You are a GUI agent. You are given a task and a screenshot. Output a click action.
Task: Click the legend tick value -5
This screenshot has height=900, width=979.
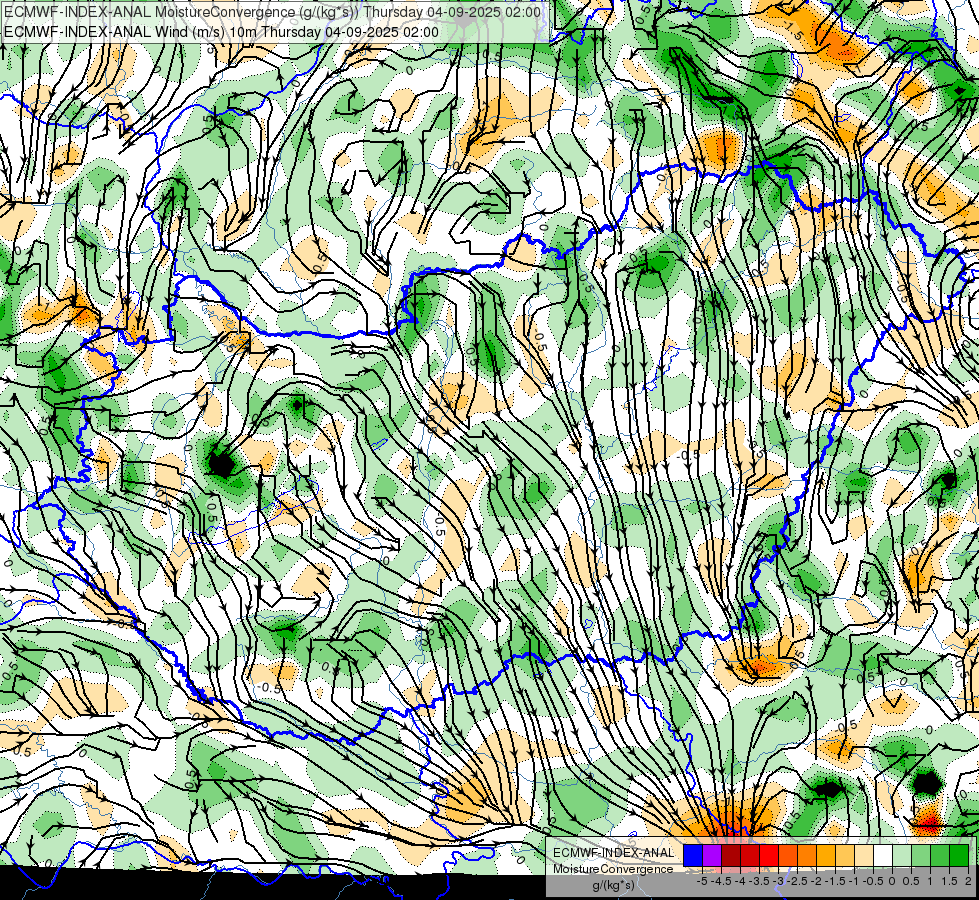point(702,881)
